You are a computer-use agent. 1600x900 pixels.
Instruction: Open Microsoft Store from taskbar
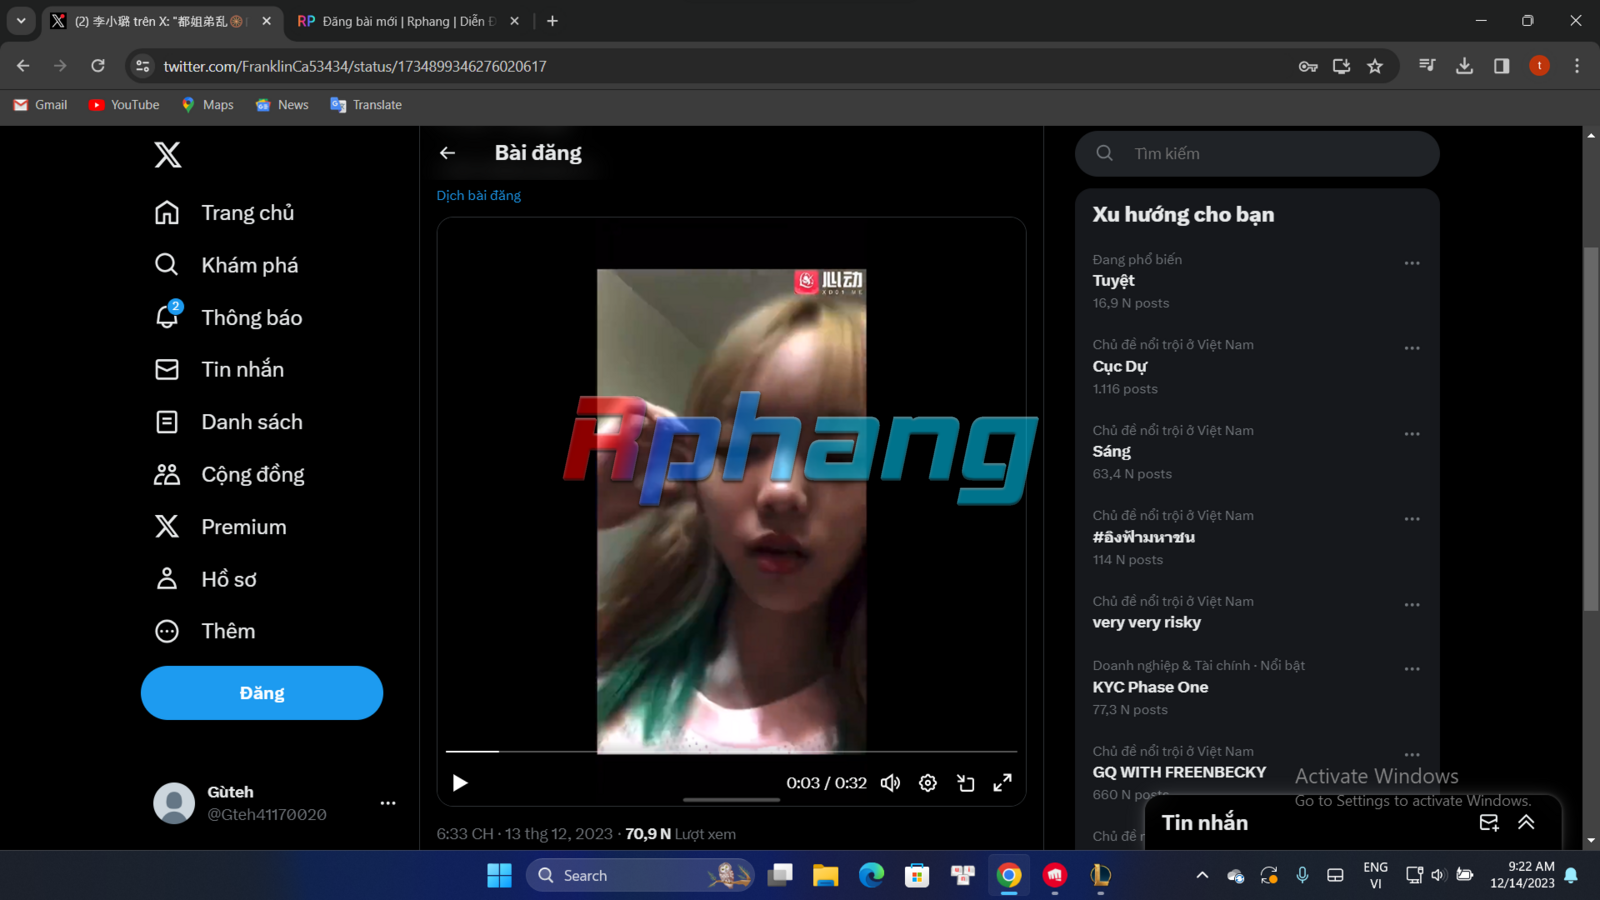point(917,876)
